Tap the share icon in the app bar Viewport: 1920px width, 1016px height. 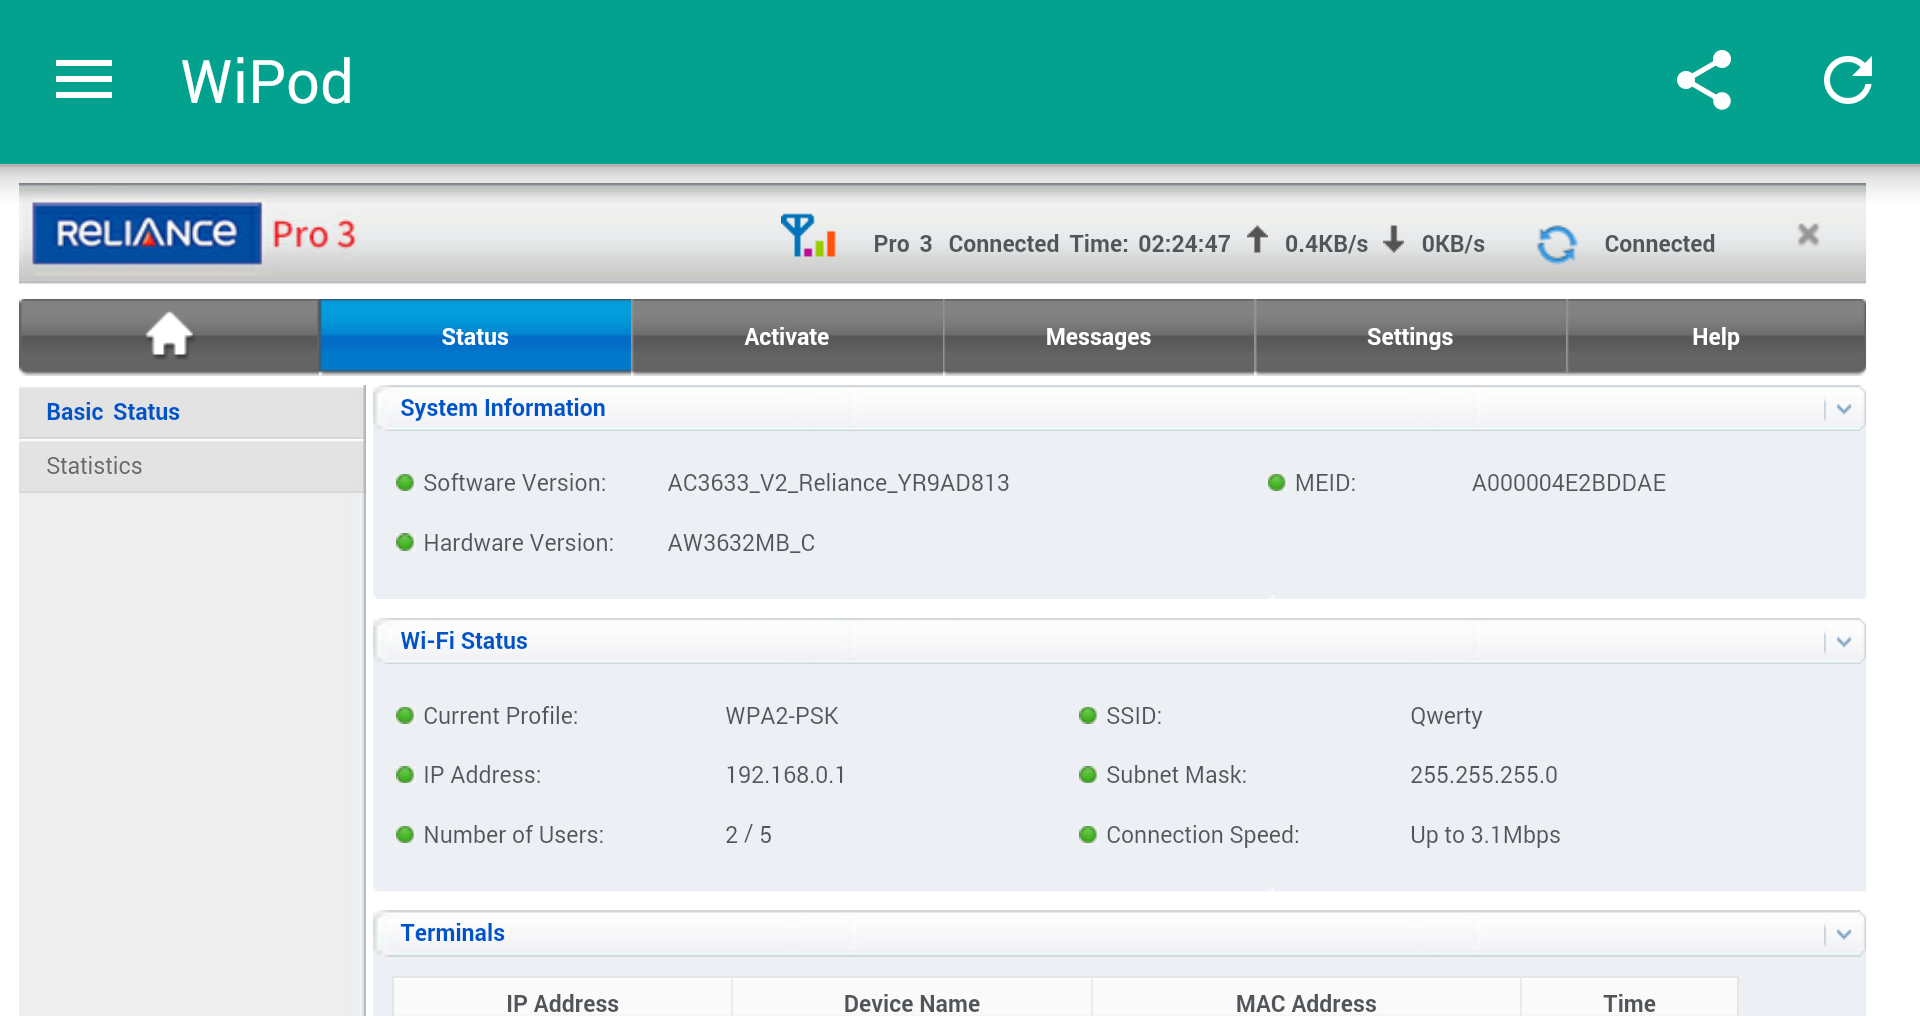[1704, 80]
